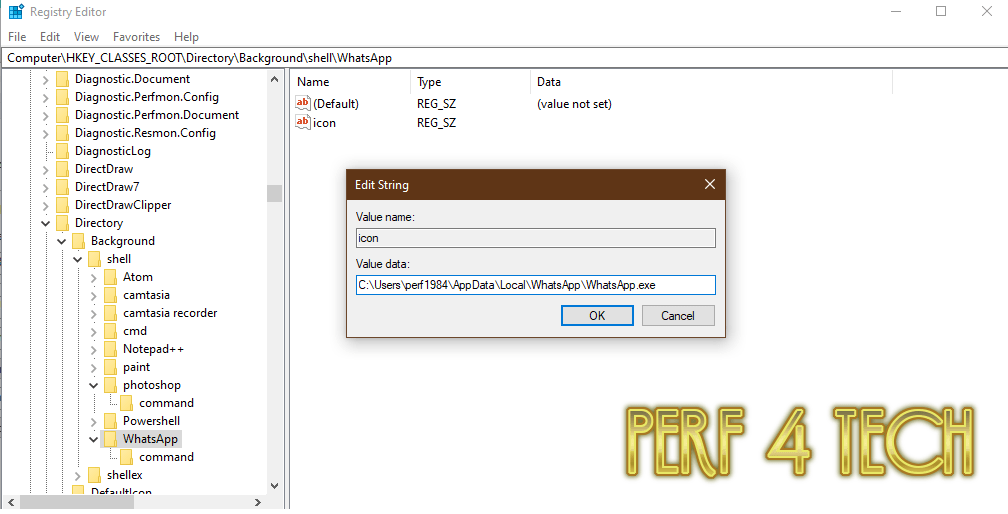1008x514 pixels.
Task: Click the Notepad++ key folder icon
Action: pos(111,349)
